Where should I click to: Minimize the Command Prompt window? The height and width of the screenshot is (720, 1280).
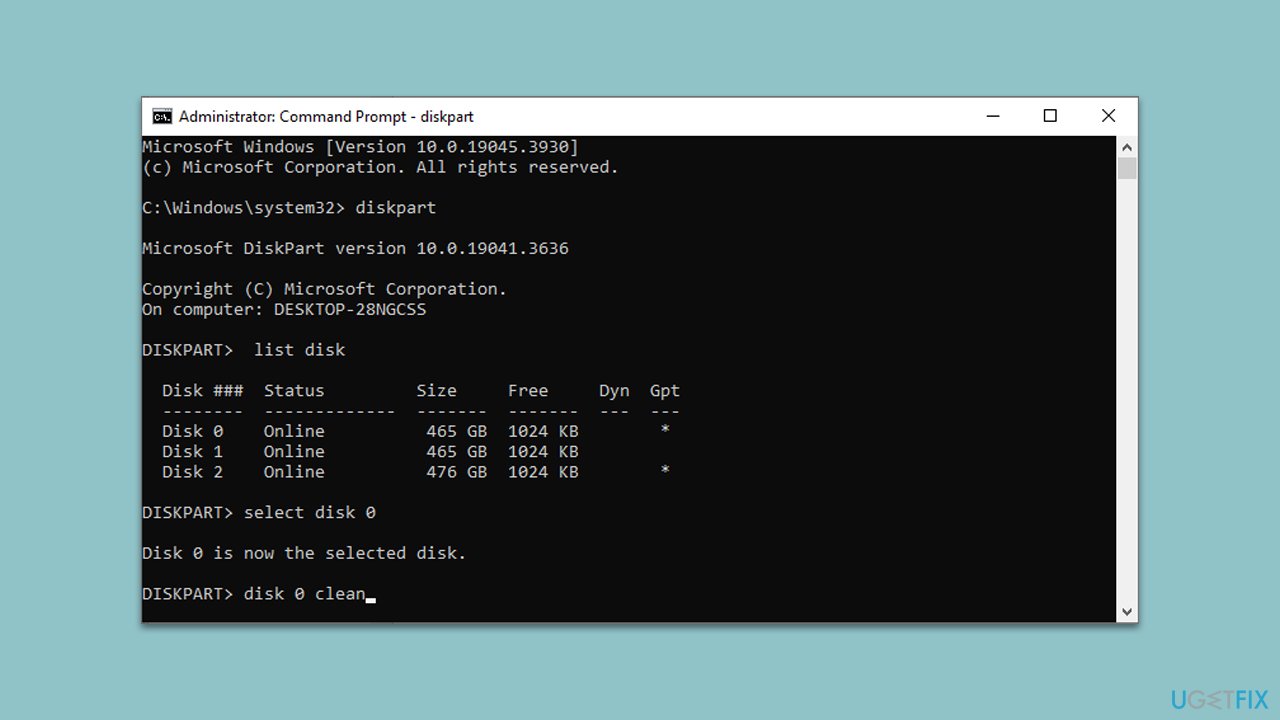(992, 116)
